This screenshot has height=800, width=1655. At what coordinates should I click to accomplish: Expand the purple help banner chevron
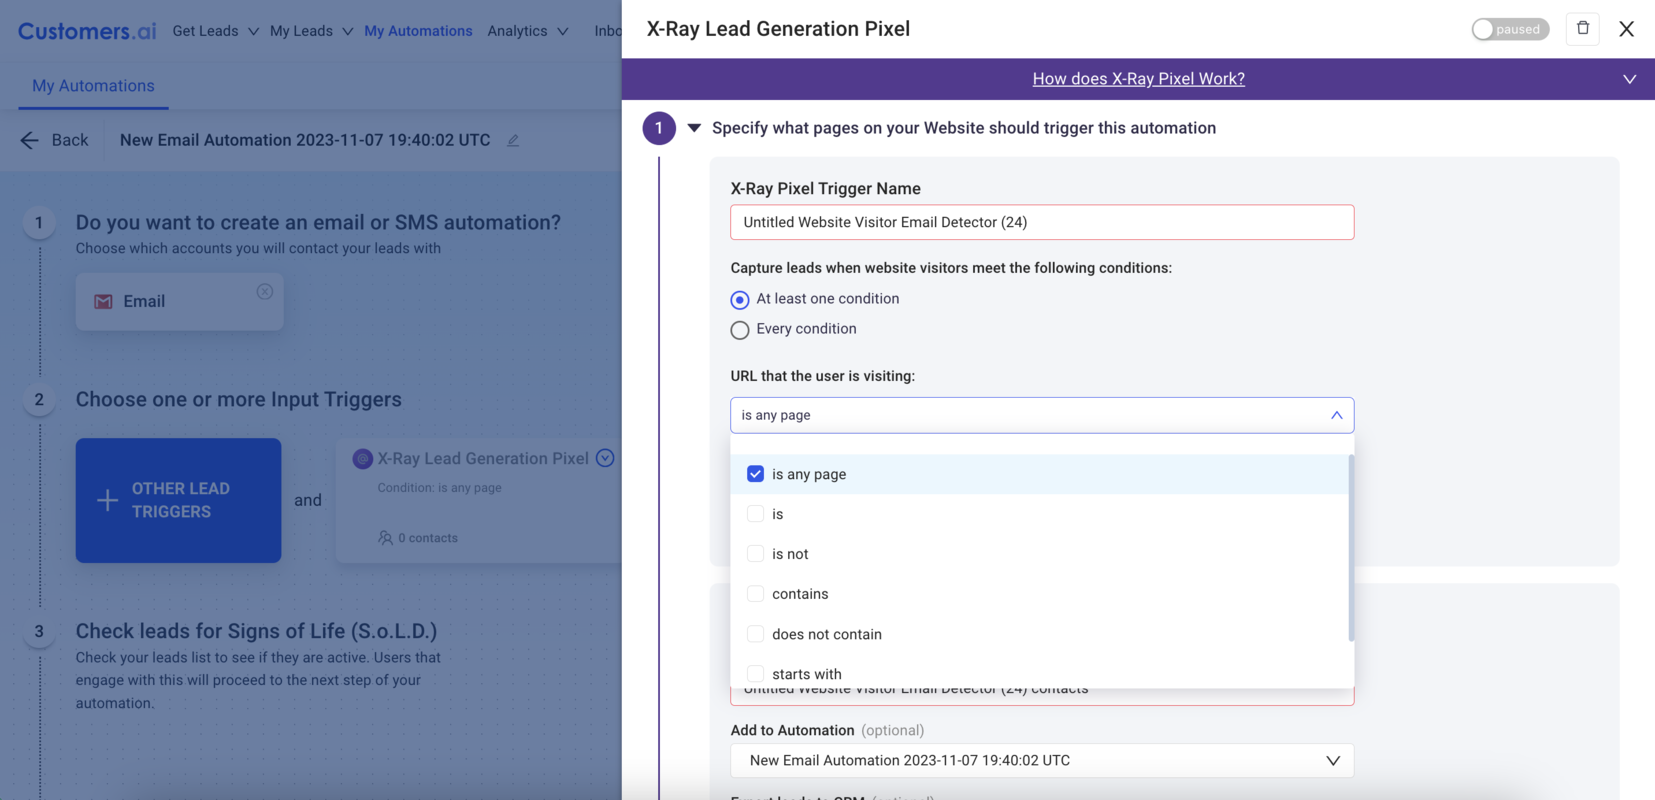1629,79
